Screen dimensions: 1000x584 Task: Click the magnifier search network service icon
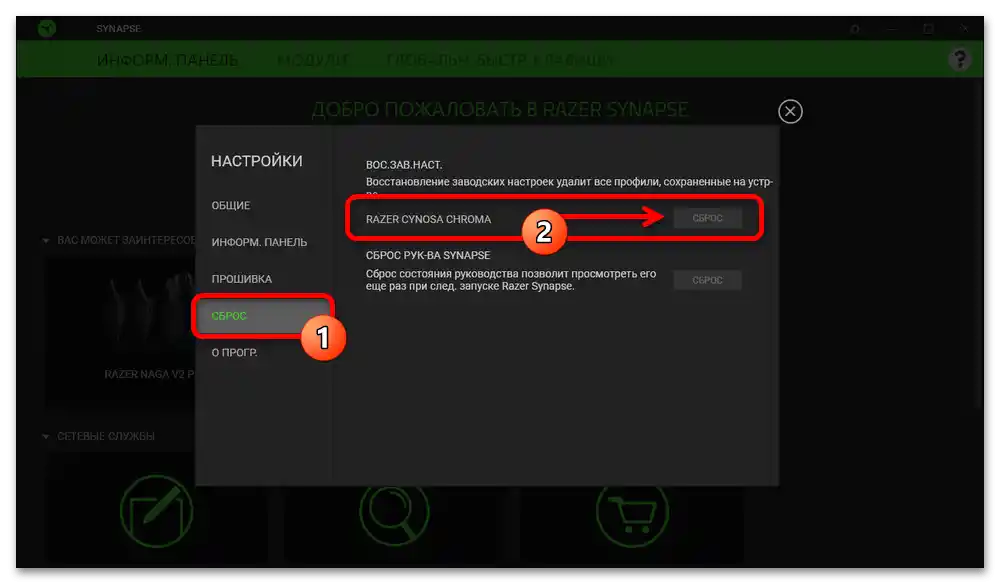[394, 511]
